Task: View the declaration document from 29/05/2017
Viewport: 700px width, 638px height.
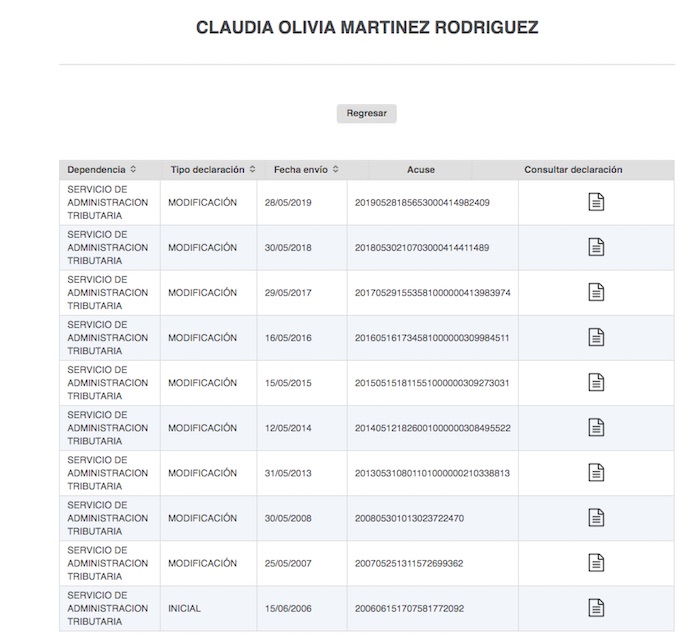Action: pos(596,293)
